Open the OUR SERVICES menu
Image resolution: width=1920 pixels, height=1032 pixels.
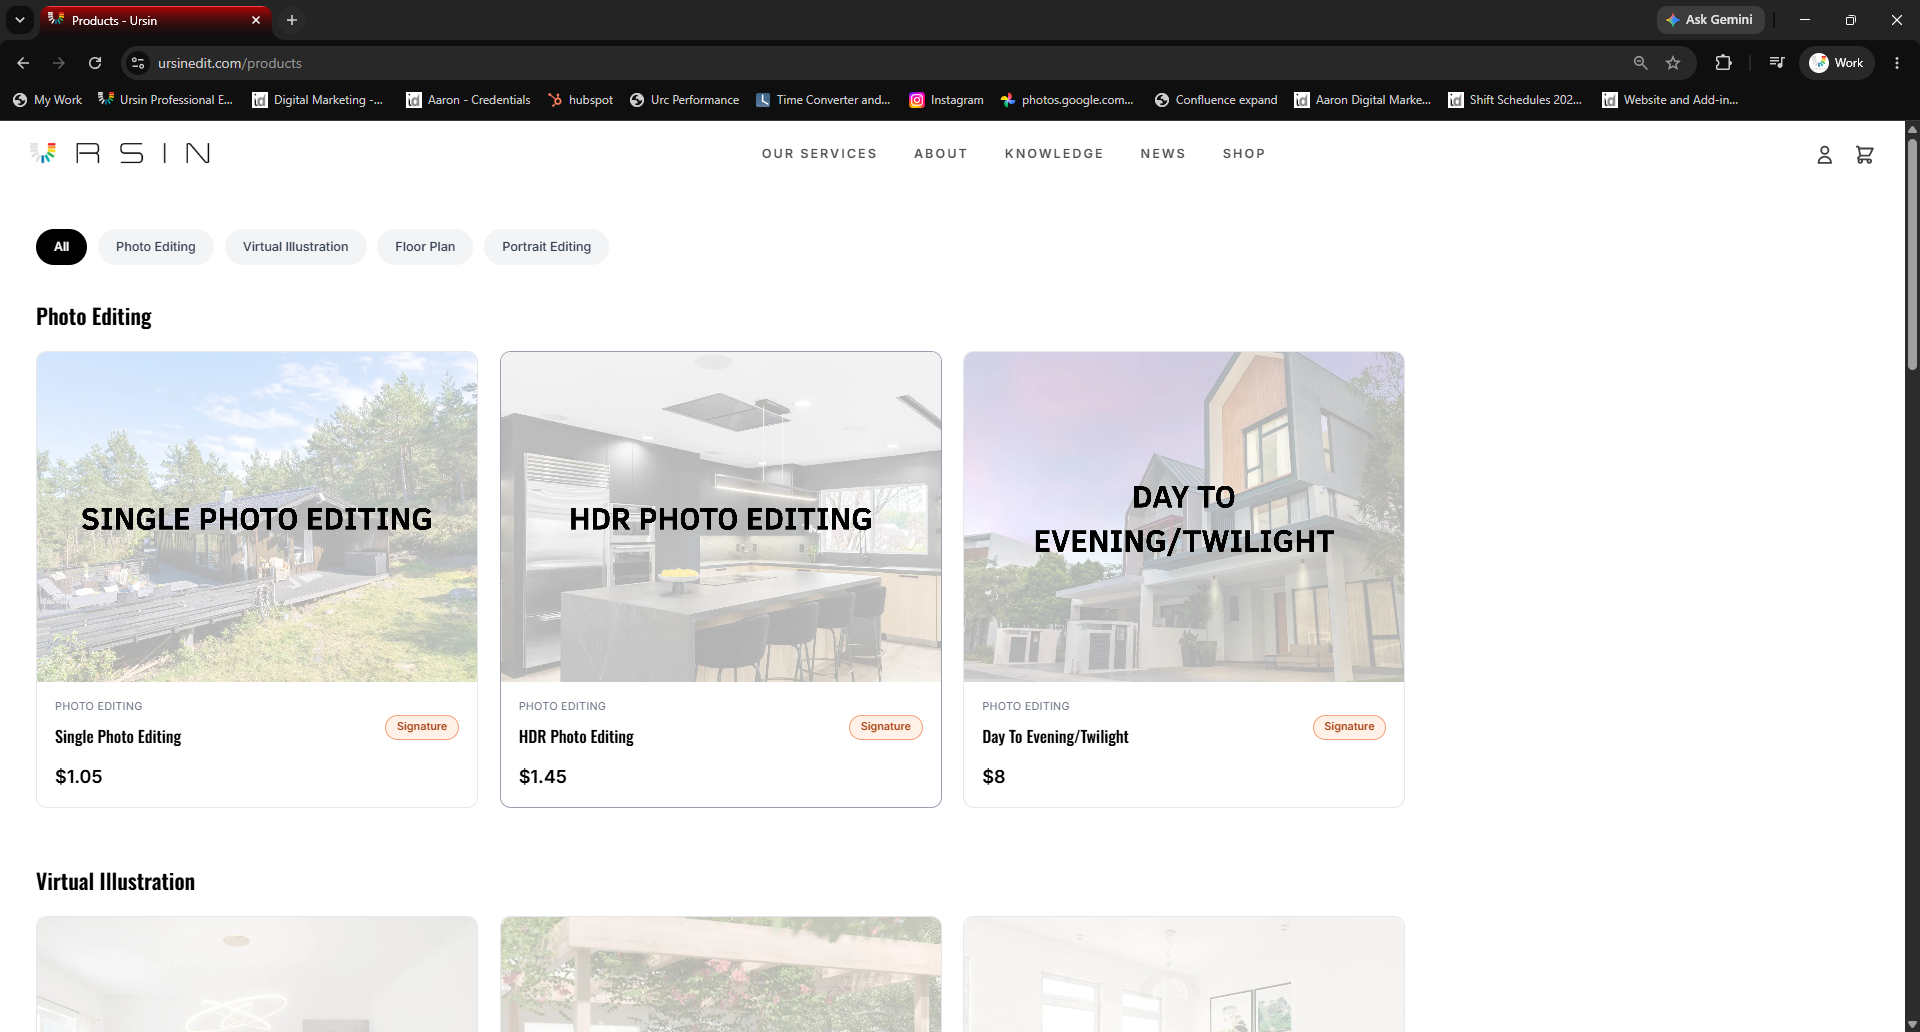pyautogui.click(x=819, y=154)
